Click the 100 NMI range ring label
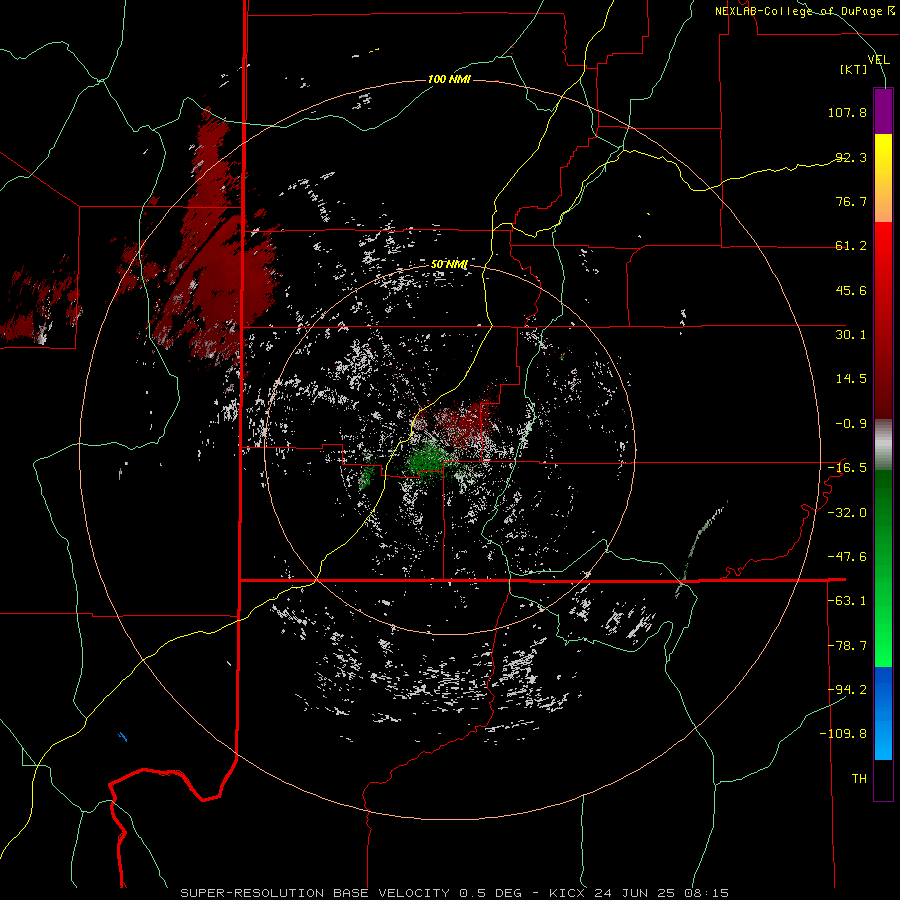The height and width of the screenshot is (900, 900). pos(449,79)
